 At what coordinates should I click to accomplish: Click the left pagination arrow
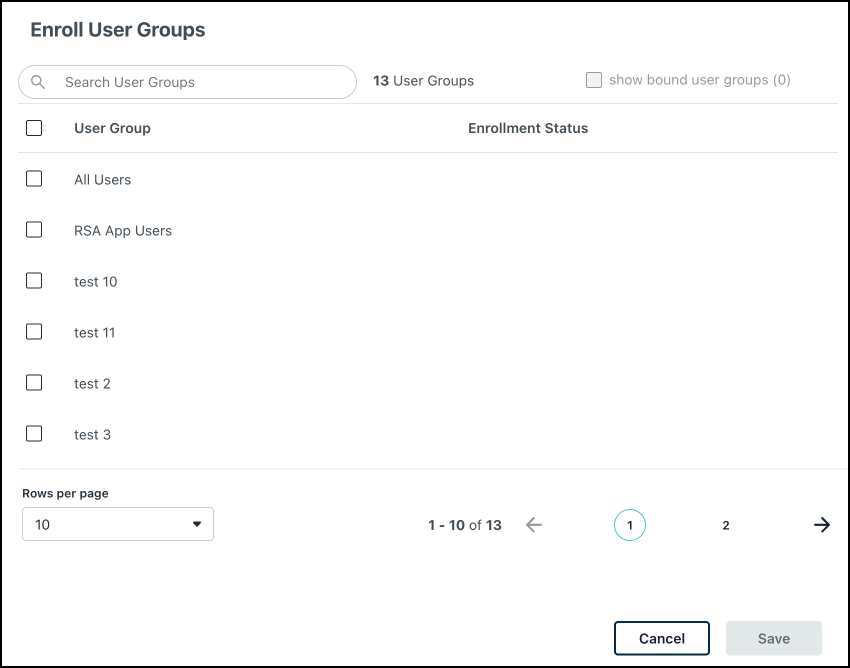[x=534, y=524]
